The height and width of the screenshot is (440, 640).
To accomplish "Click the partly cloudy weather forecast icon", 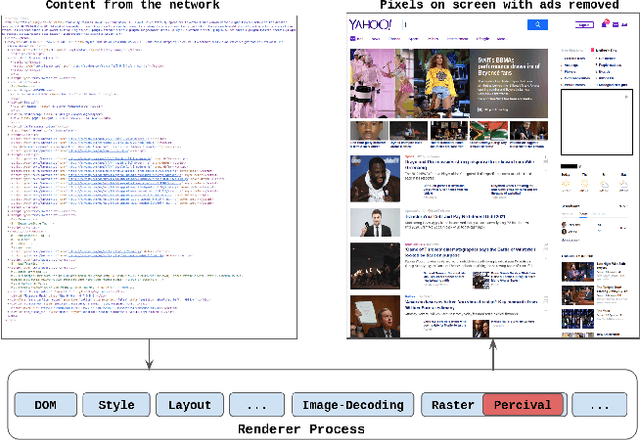I will coord(605,186).
